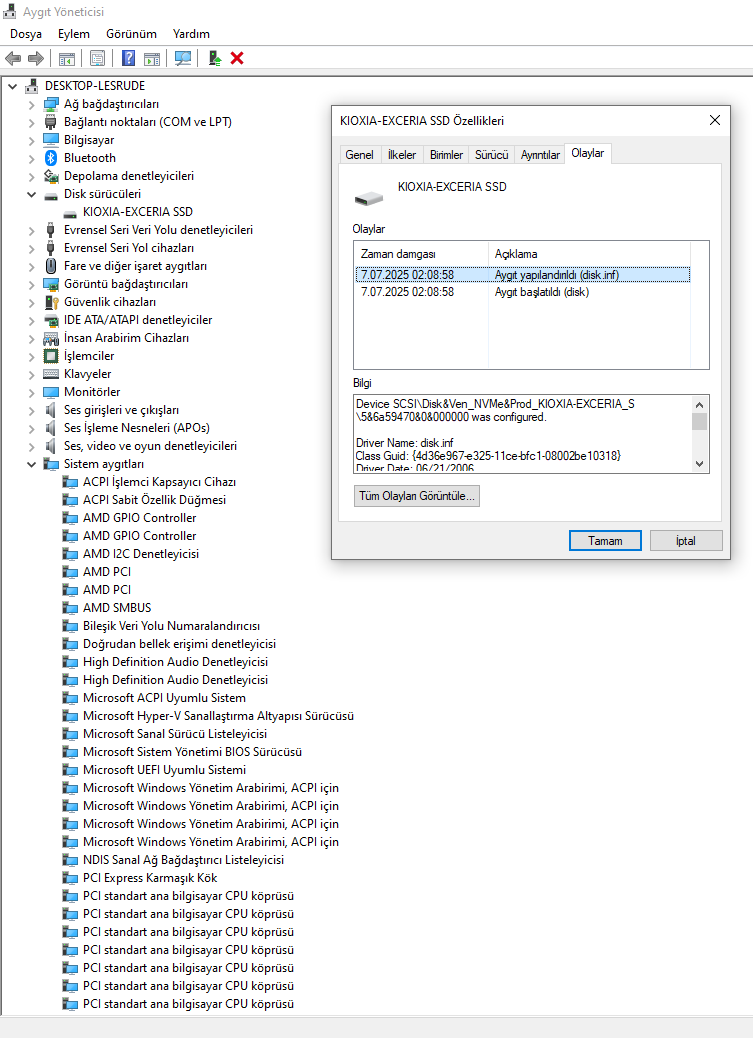Select NDIS Sanal Ağ Bağdaştırıcı Listeleyicisi
The width and height of the screenshot is (753, 1038).
tap(183, 860)
